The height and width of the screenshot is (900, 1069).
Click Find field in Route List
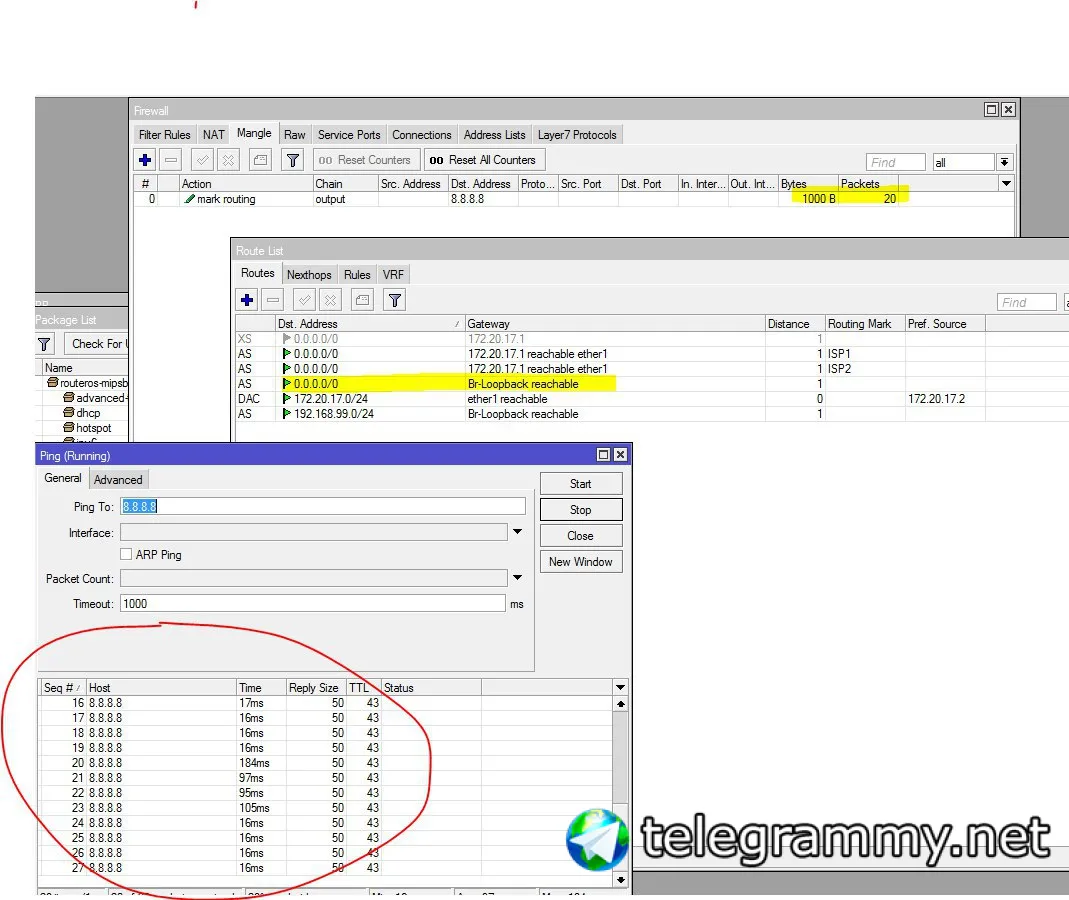point(1026,302)
